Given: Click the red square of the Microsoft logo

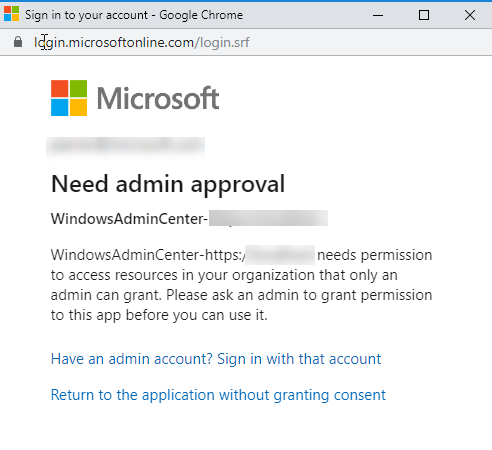Looking at the screenshot, I should [x=59, y=88].
